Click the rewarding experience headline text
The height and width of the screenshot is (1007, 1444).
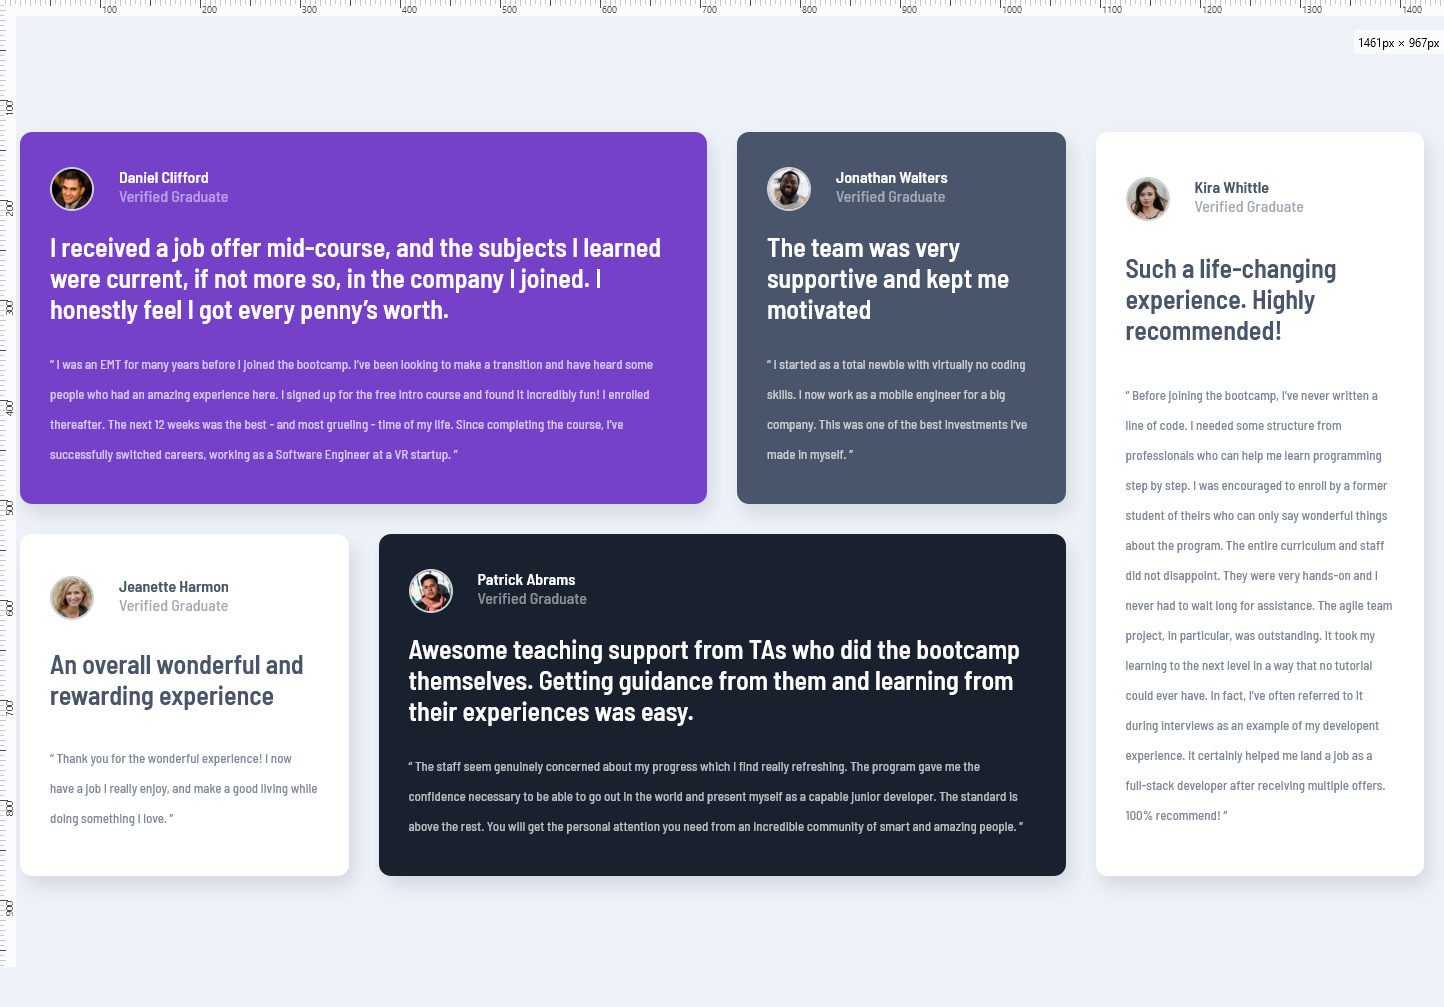176,679
